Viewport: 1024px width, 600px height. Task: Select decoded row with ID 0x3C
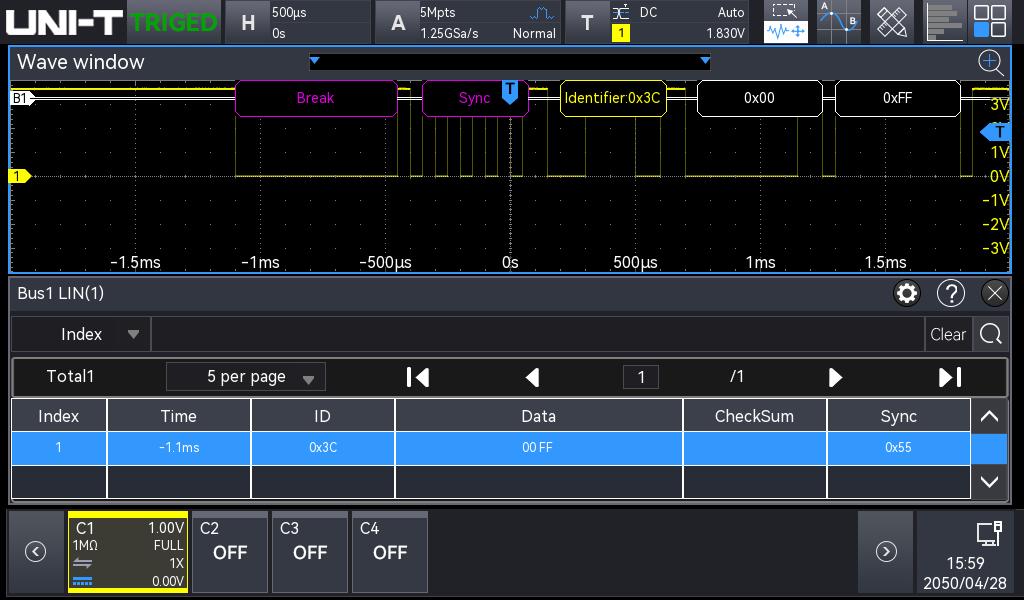pos(490,448)
